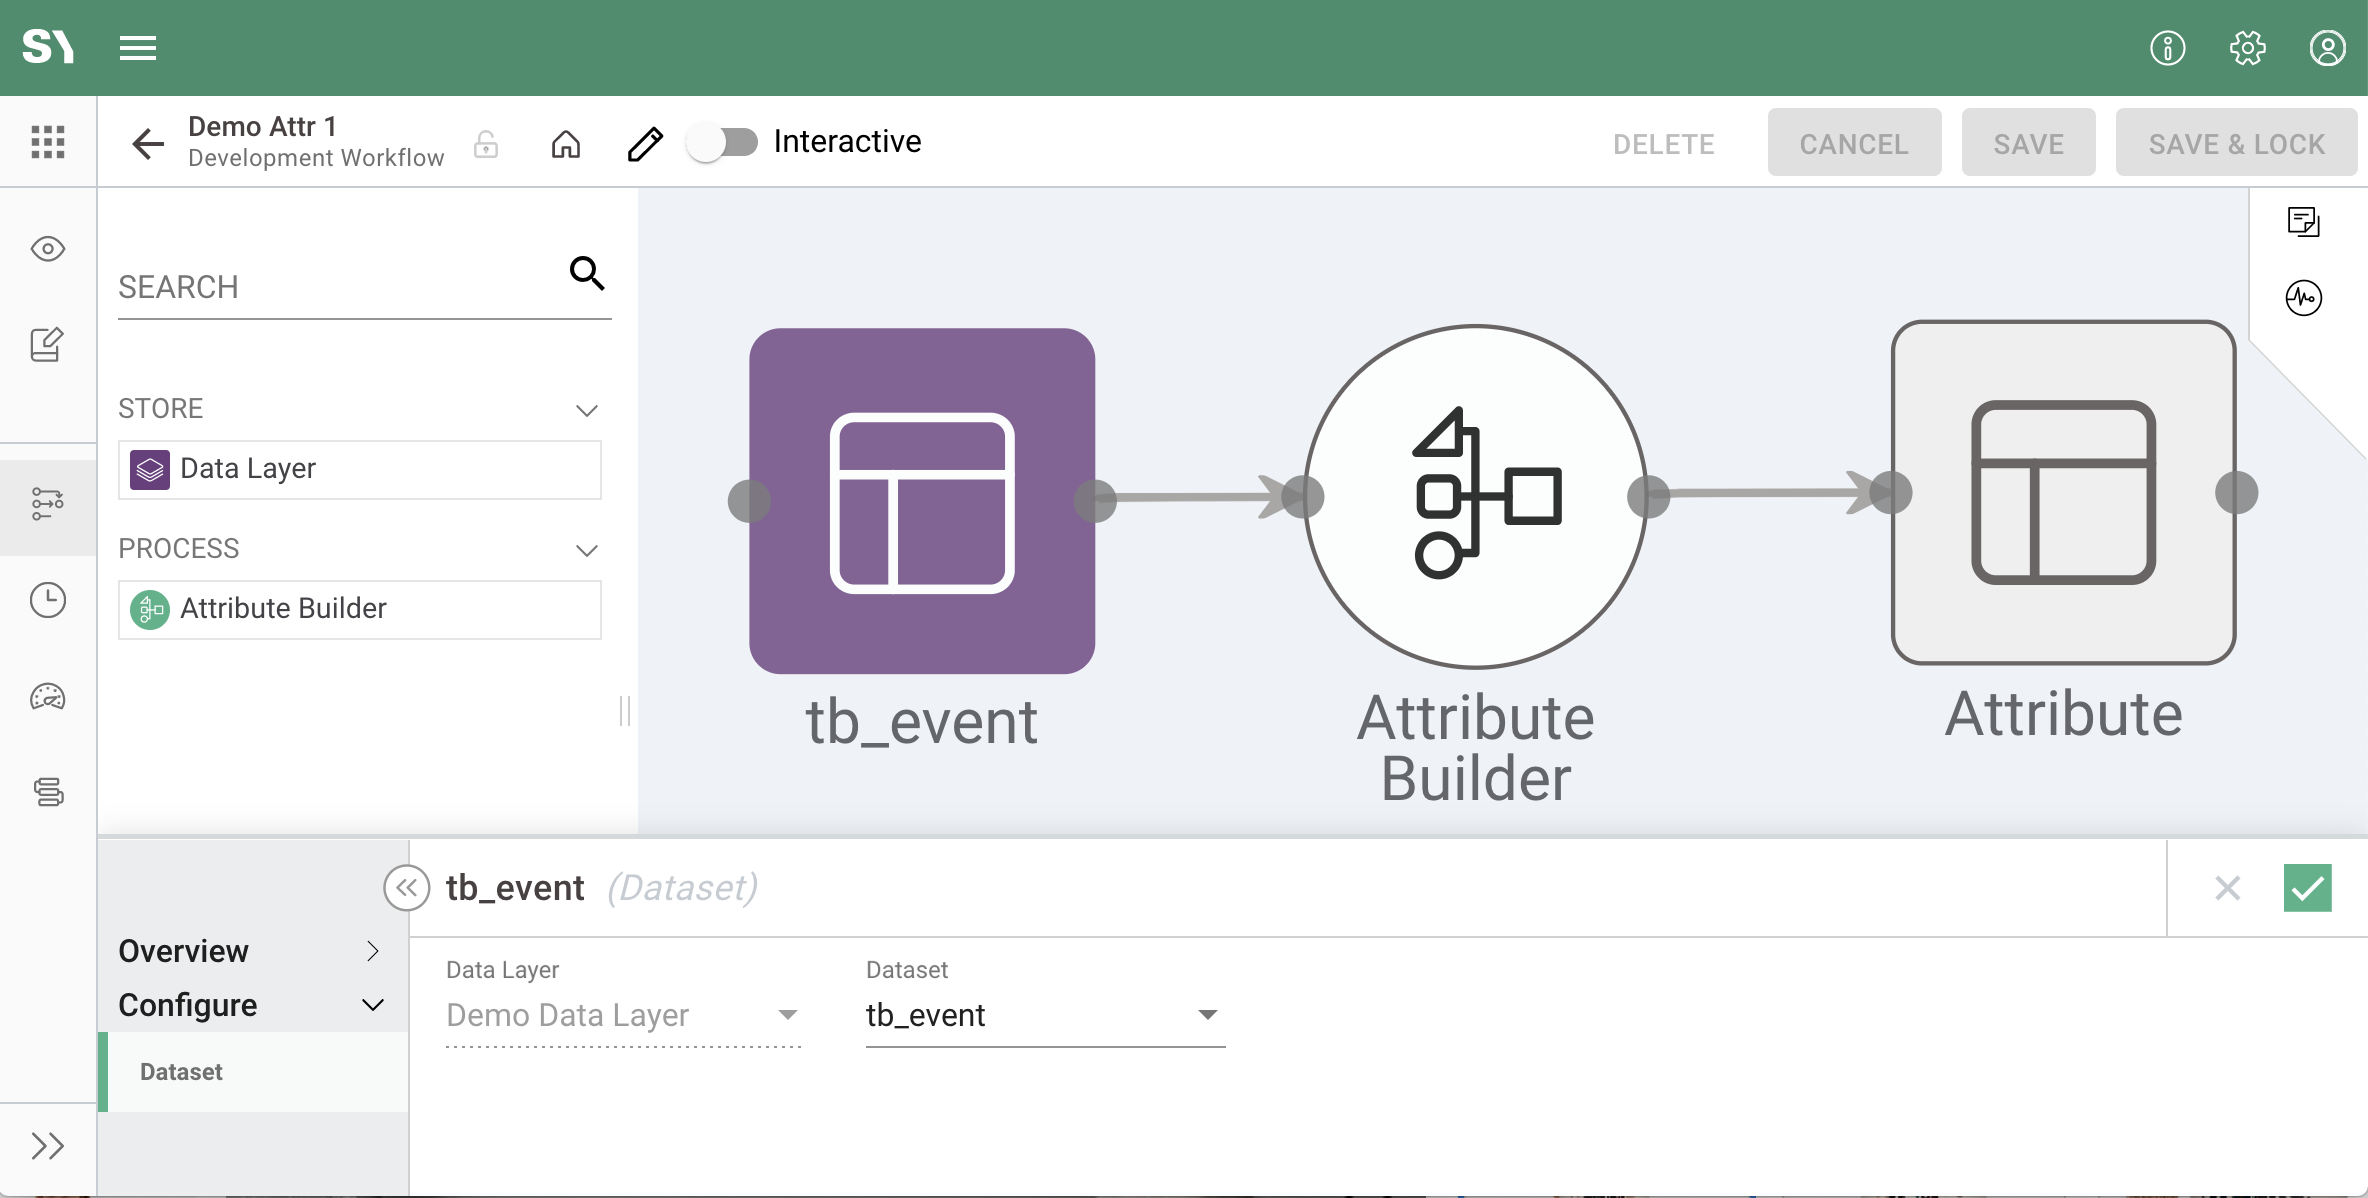Click the SAVE & LOCK button
This screenshot has width=2368, height=1198.
(2236, 144)
